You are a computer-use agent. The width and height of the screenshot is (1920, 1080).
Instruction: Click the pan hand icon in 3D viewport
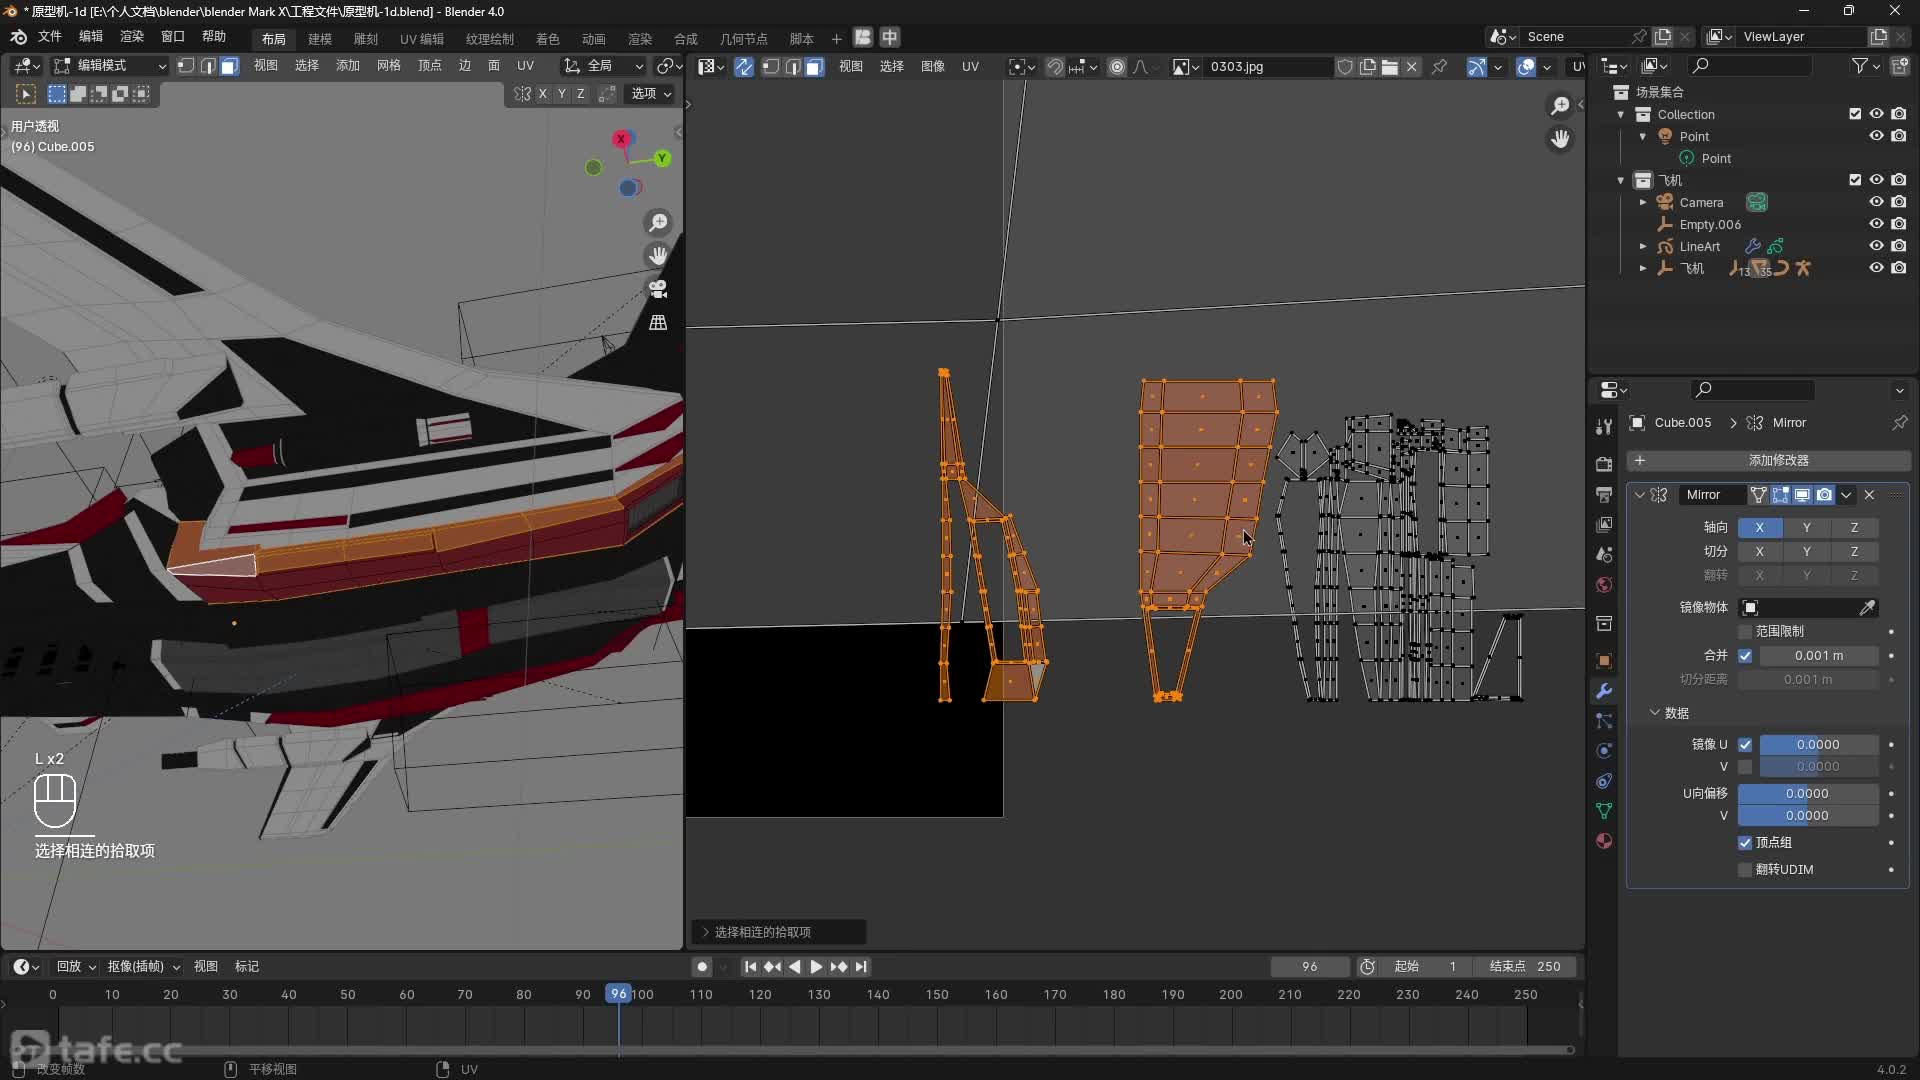pos(658,255)
